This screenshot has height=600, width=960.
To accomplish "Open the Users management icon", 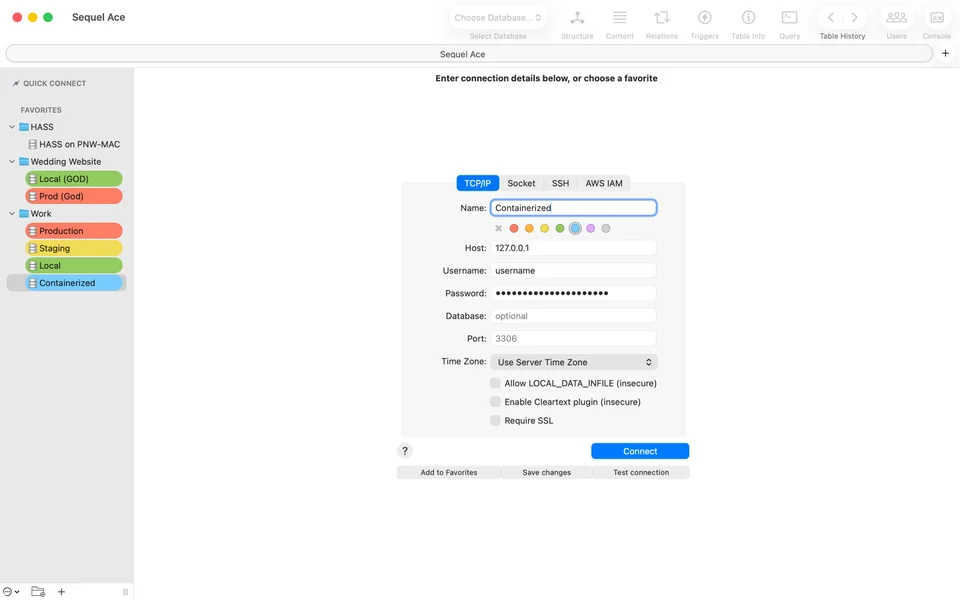I will [896, 18].
